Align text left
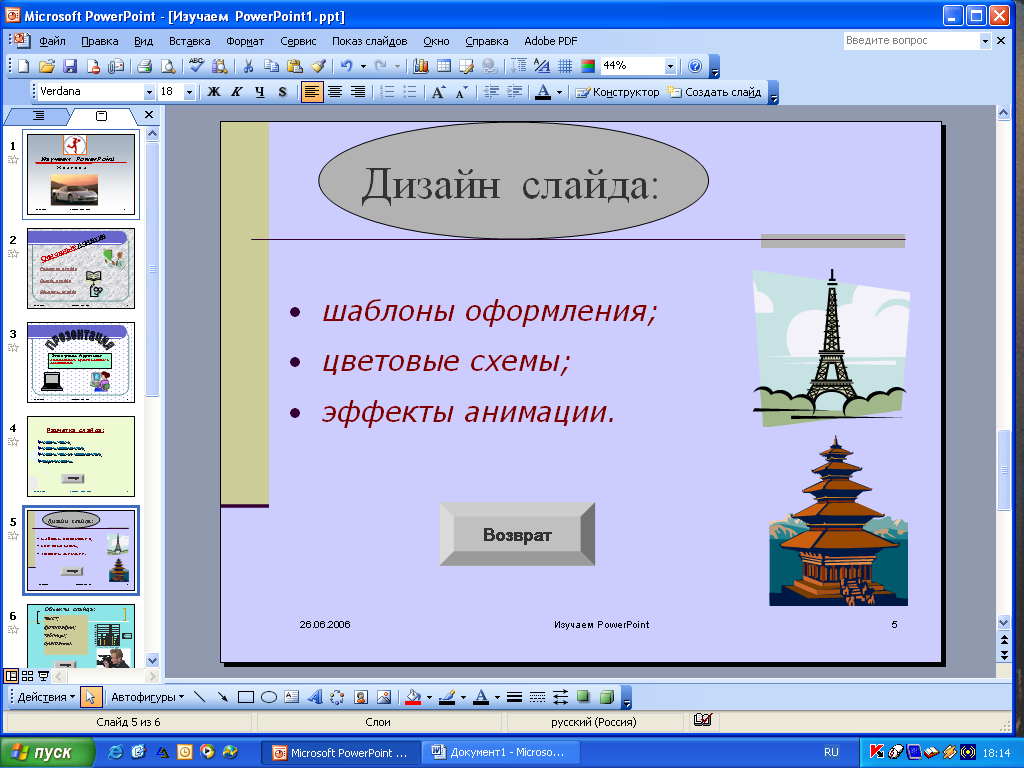This screenshot has height=768, width=1024. 312,92
